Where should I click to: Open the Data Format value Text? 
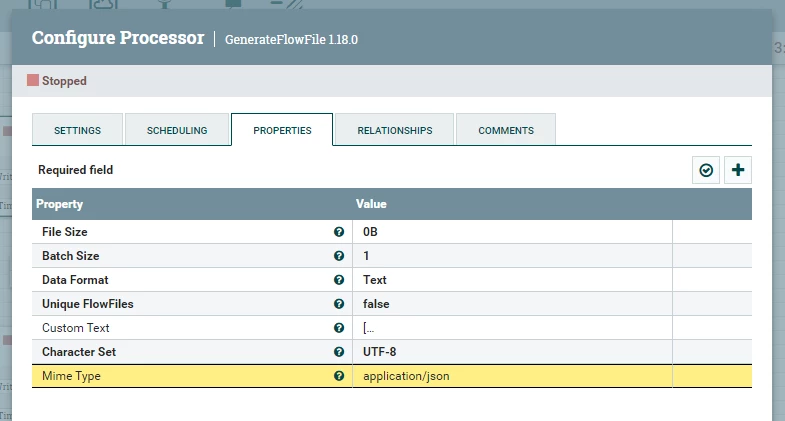[512, 280]
